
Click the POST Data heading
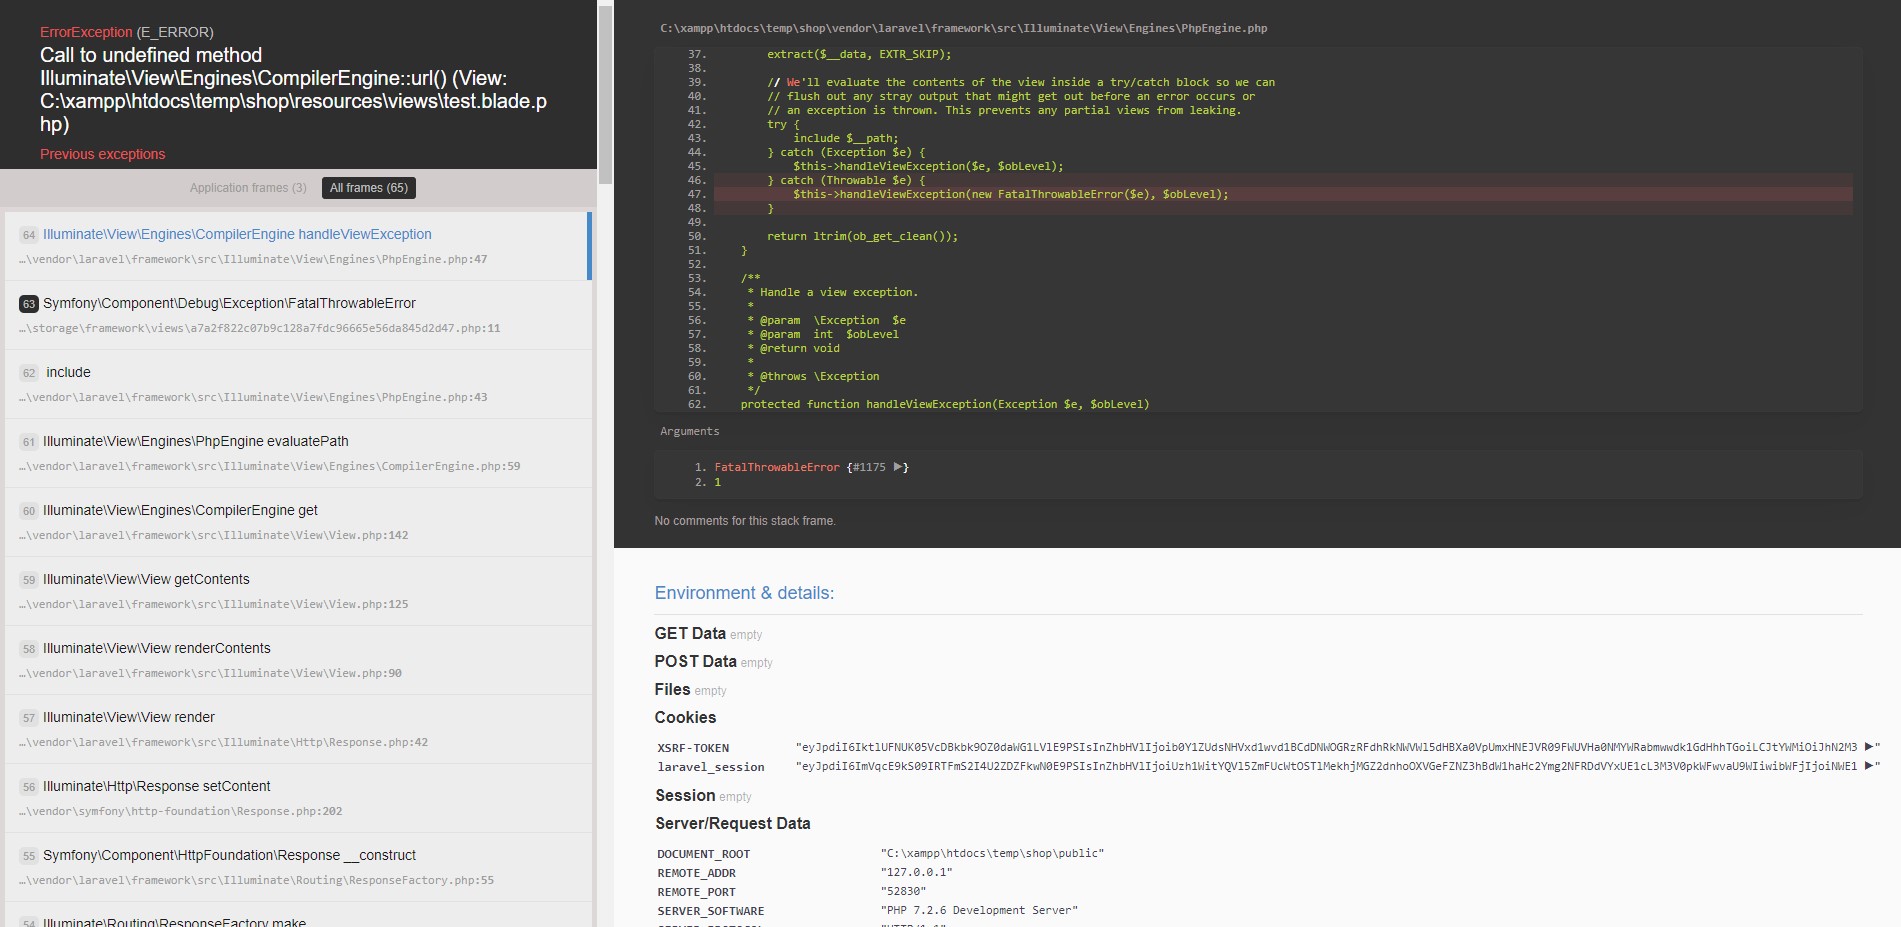(695, 661)
